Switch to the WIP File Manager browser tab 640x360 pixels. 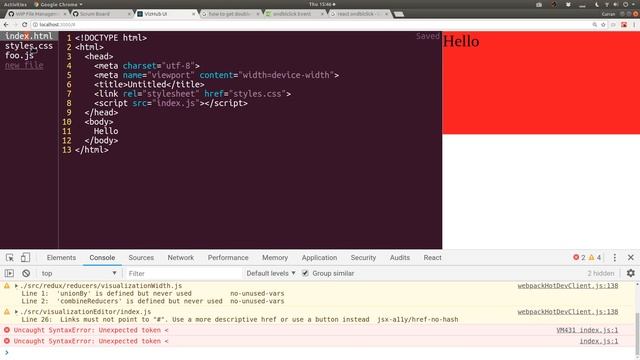click(x=37, y=14)
